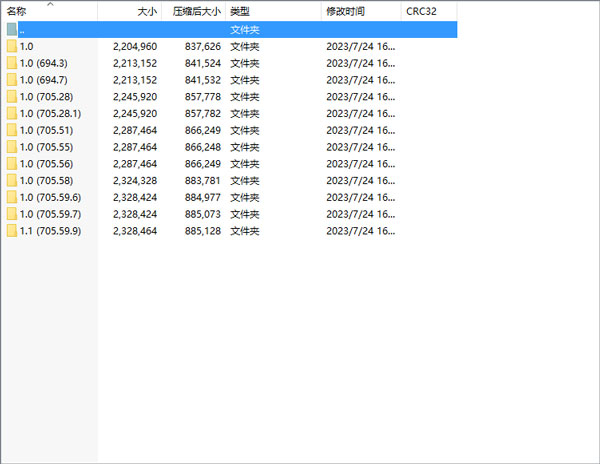600x464 pixels.
Task: Click the size value 2,324,328 for 1.0 (705.58)
Action: point(128,180)
